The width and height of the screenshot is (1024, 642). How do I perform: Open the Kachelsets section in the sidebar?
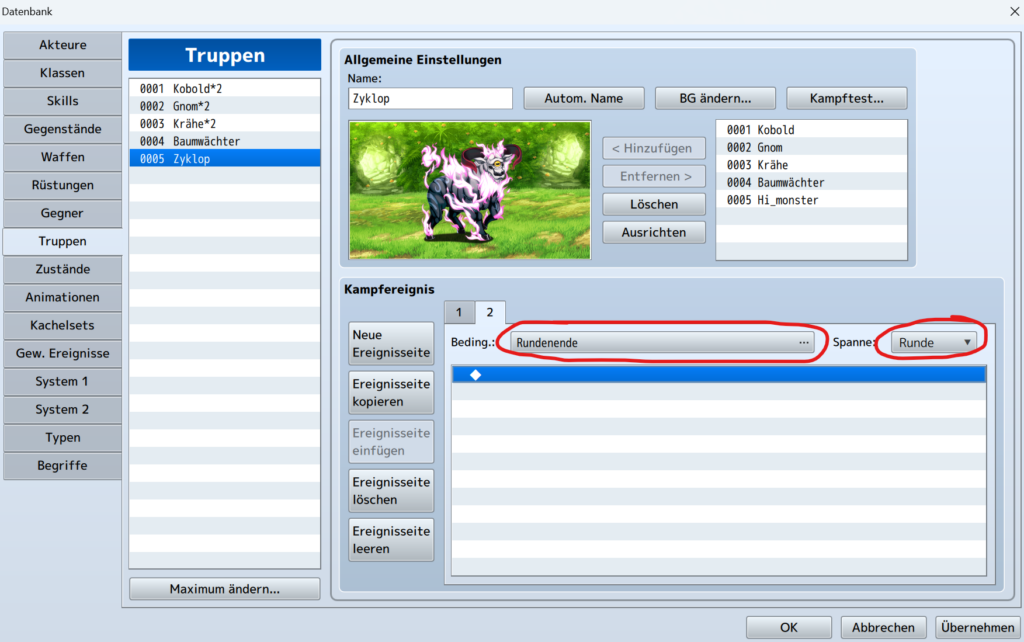pyautogui.click(x=62, y=325)
